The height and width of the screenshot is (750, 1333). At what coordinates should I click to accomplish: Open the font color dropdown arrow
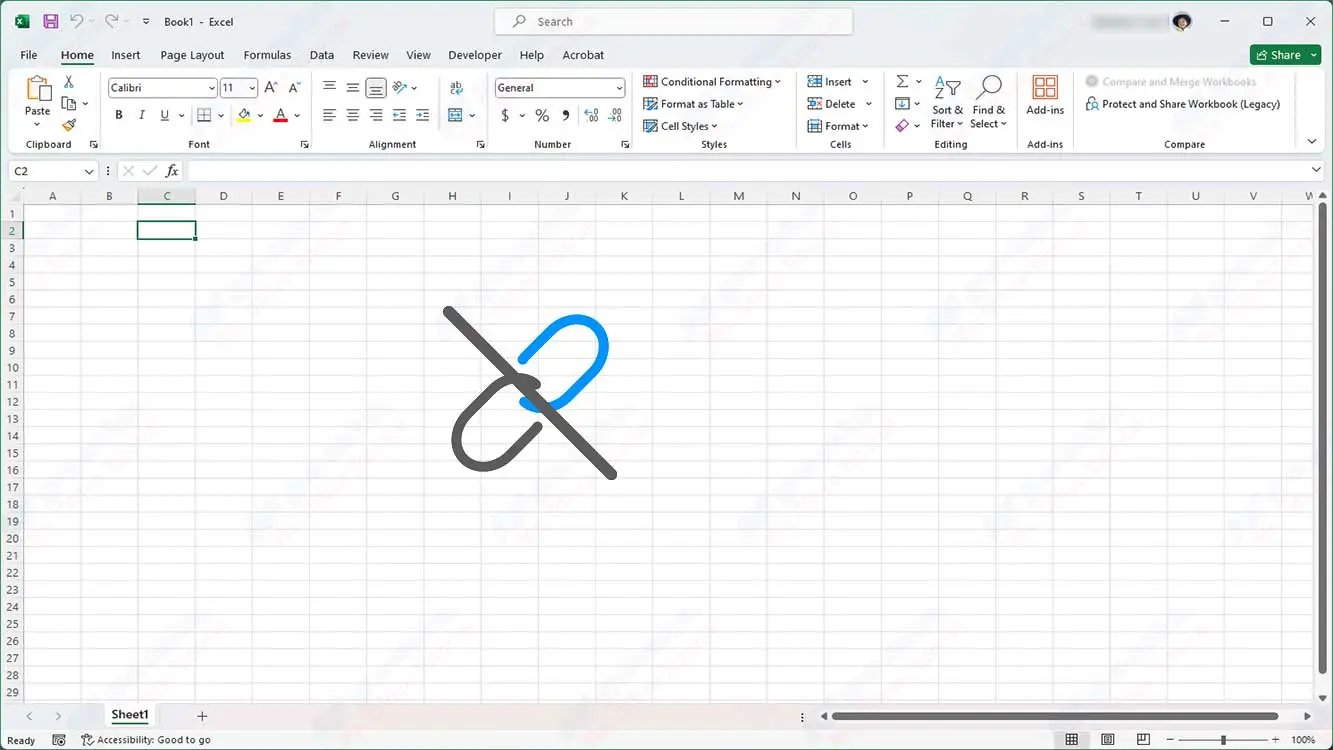click(x=297, y=116)
